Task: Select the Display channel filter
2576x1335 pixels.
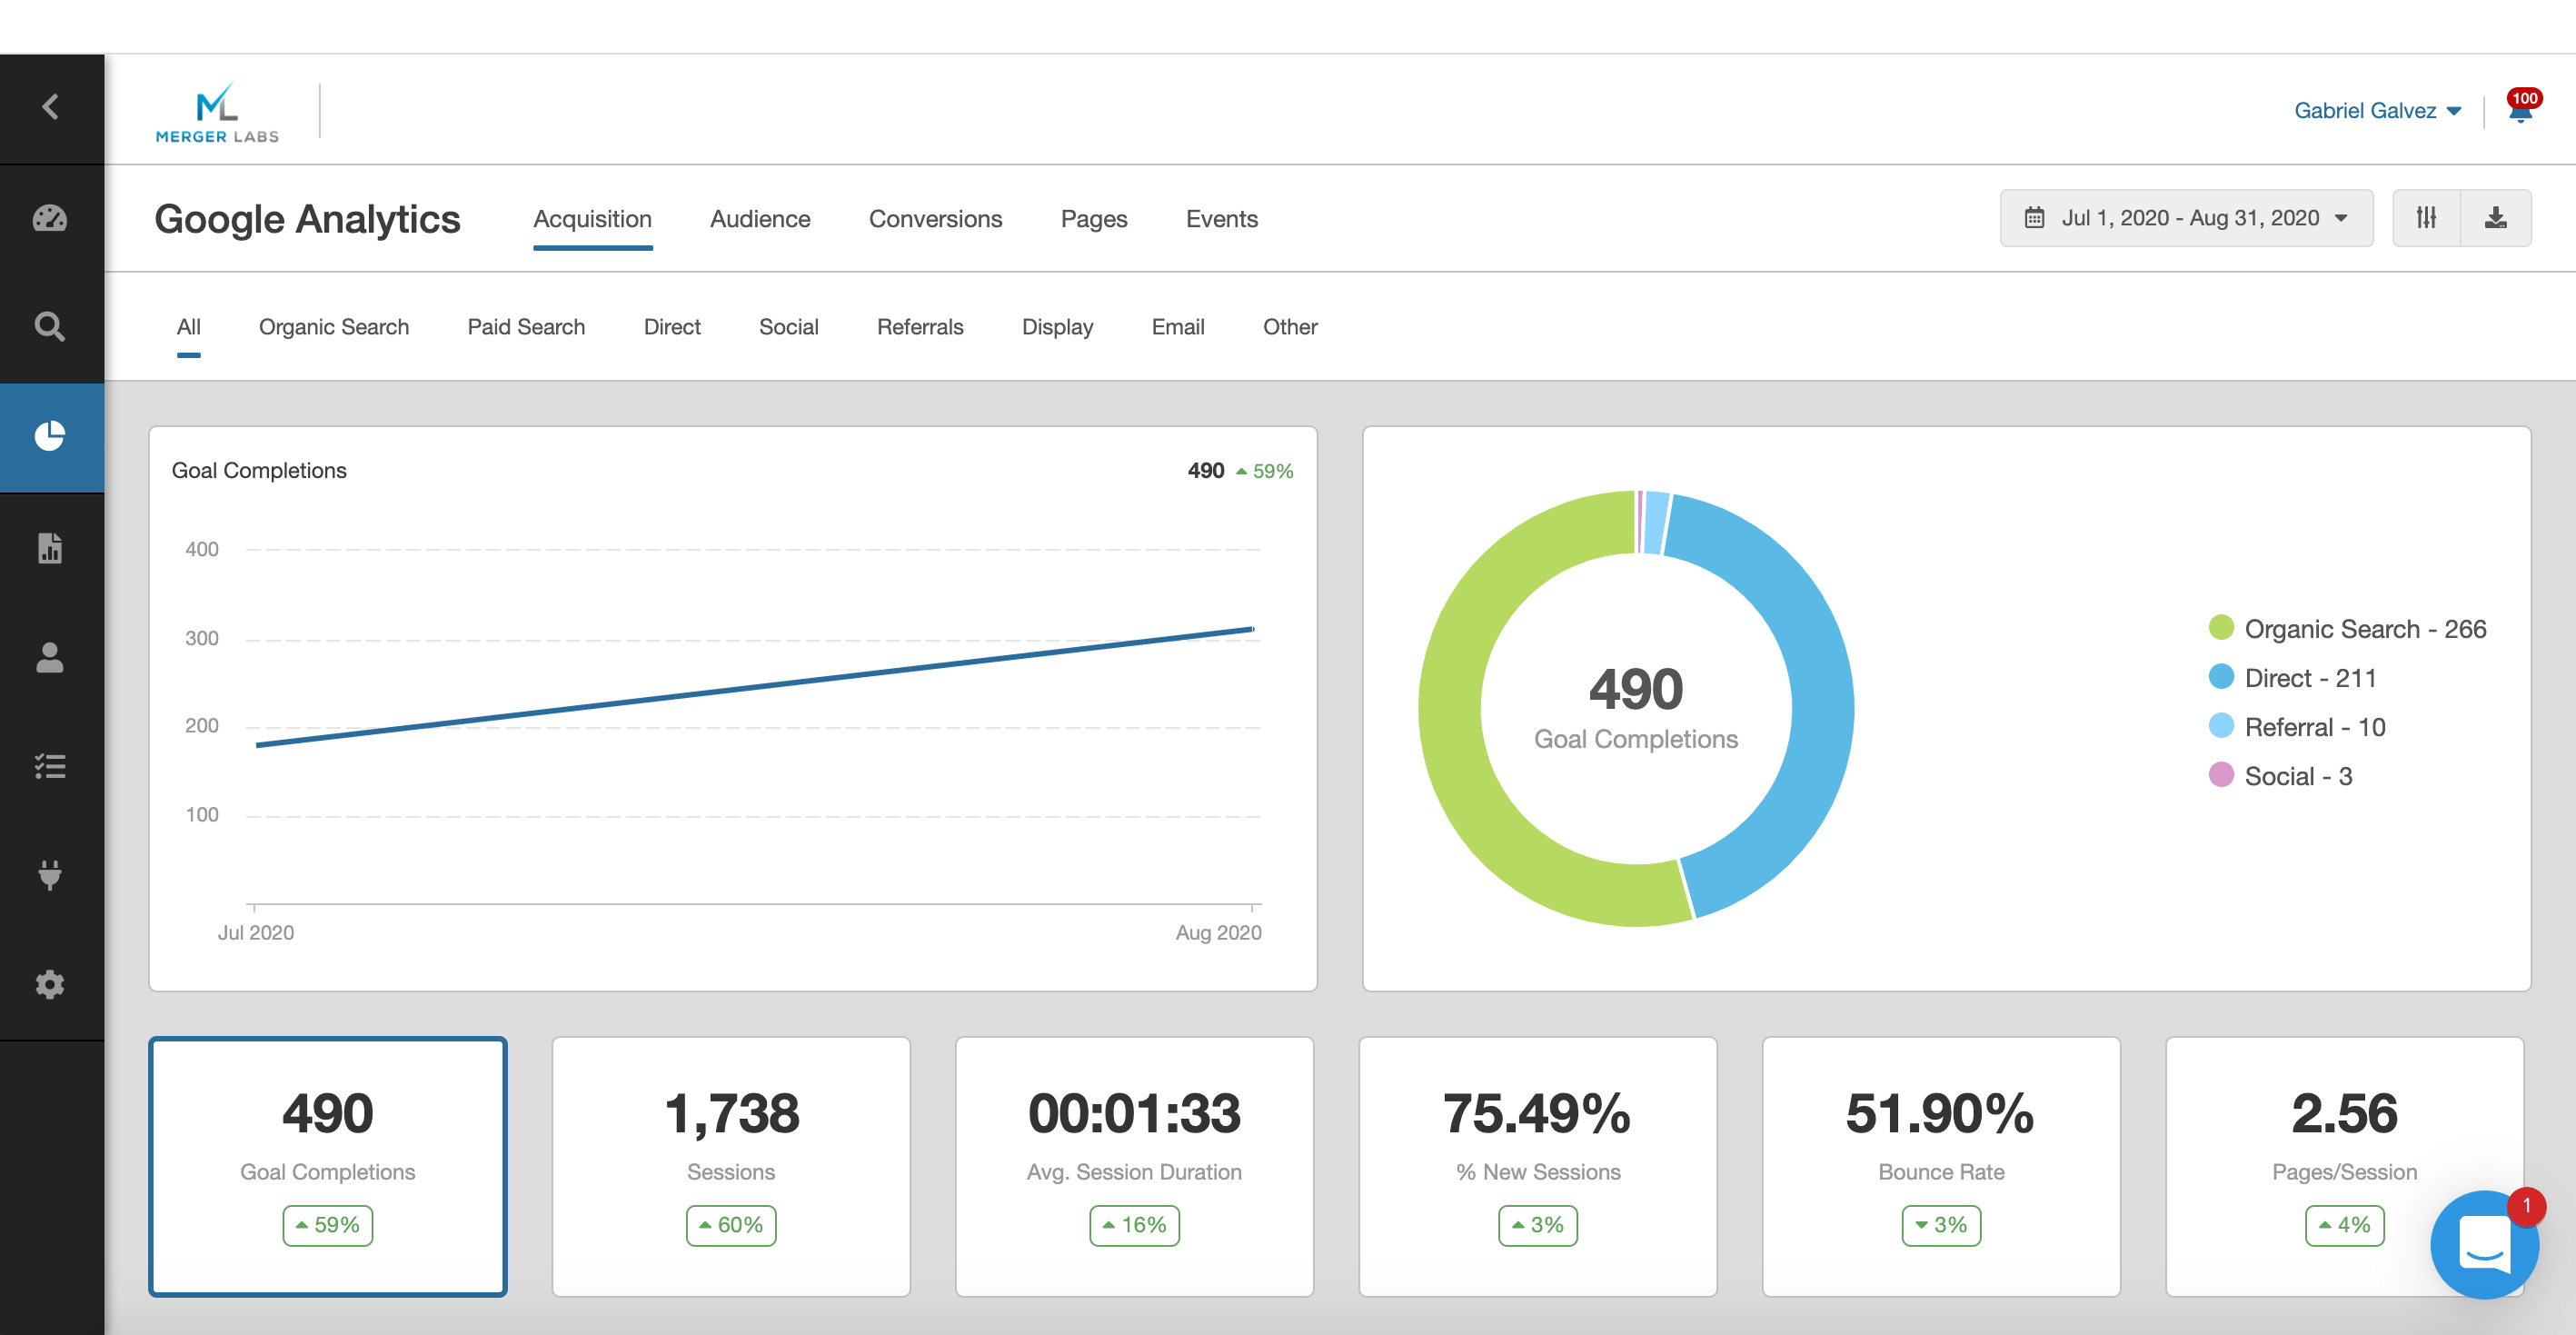Action: 1057,327
